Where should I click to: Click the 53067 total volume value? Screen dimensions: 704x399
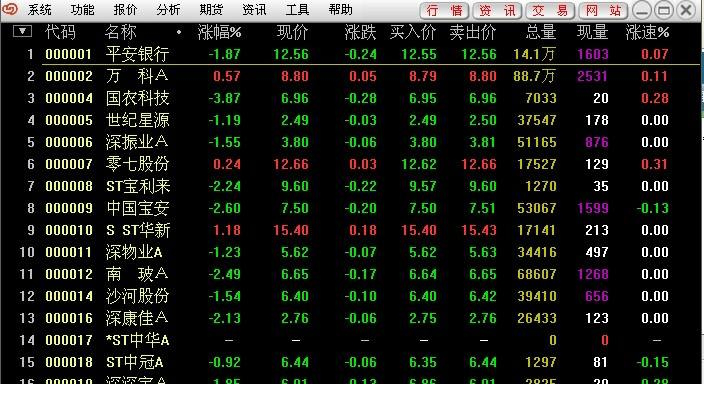coord(537,208)
